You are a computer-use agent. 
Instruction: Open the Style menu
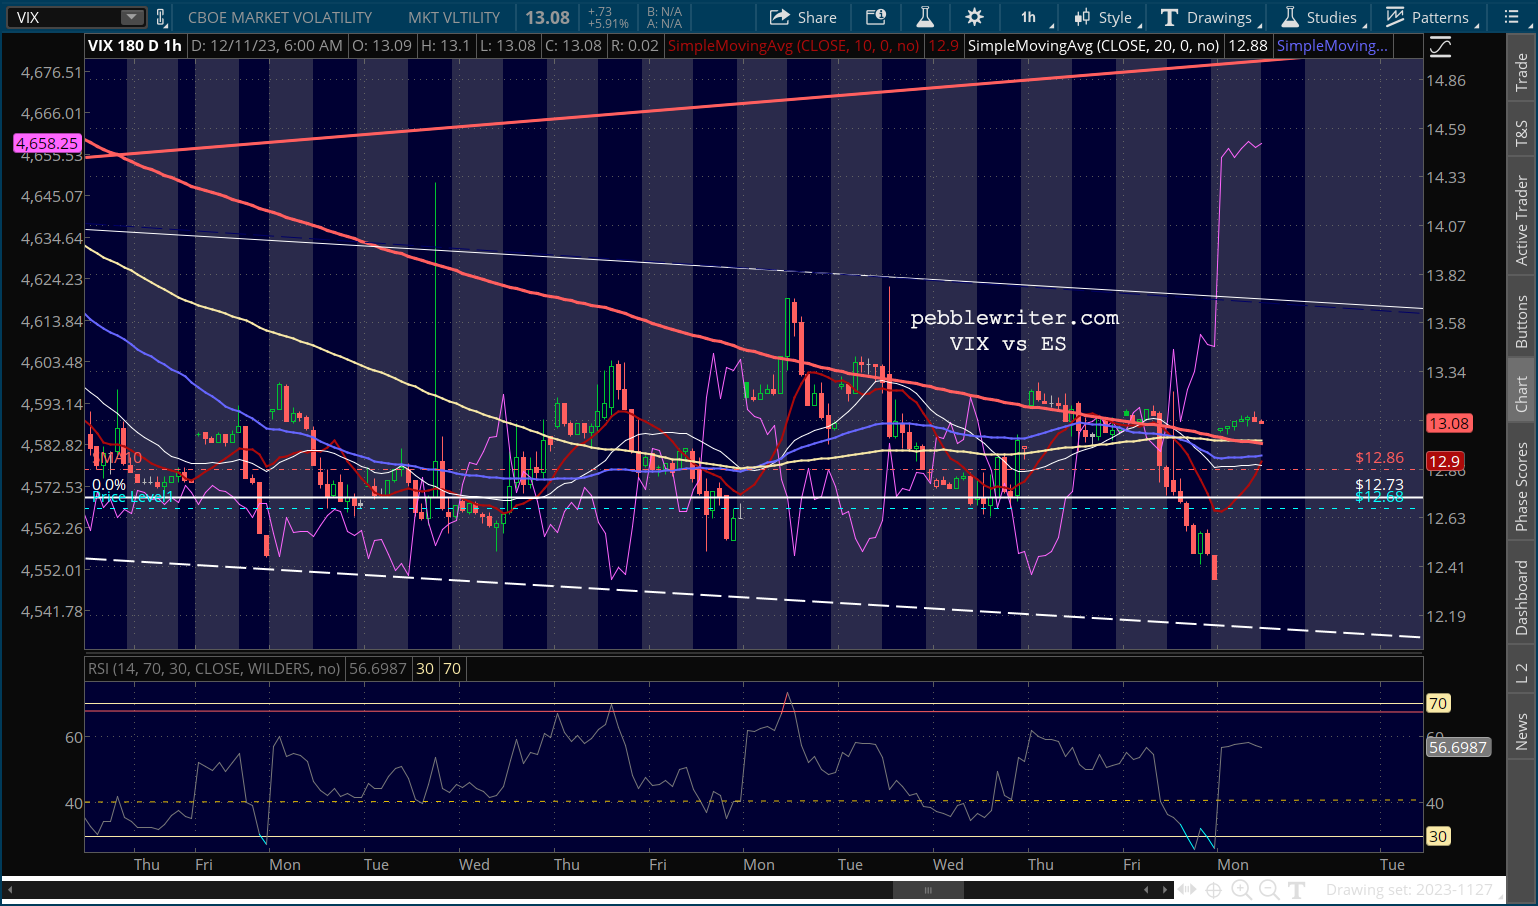[x=1105, y=17]
